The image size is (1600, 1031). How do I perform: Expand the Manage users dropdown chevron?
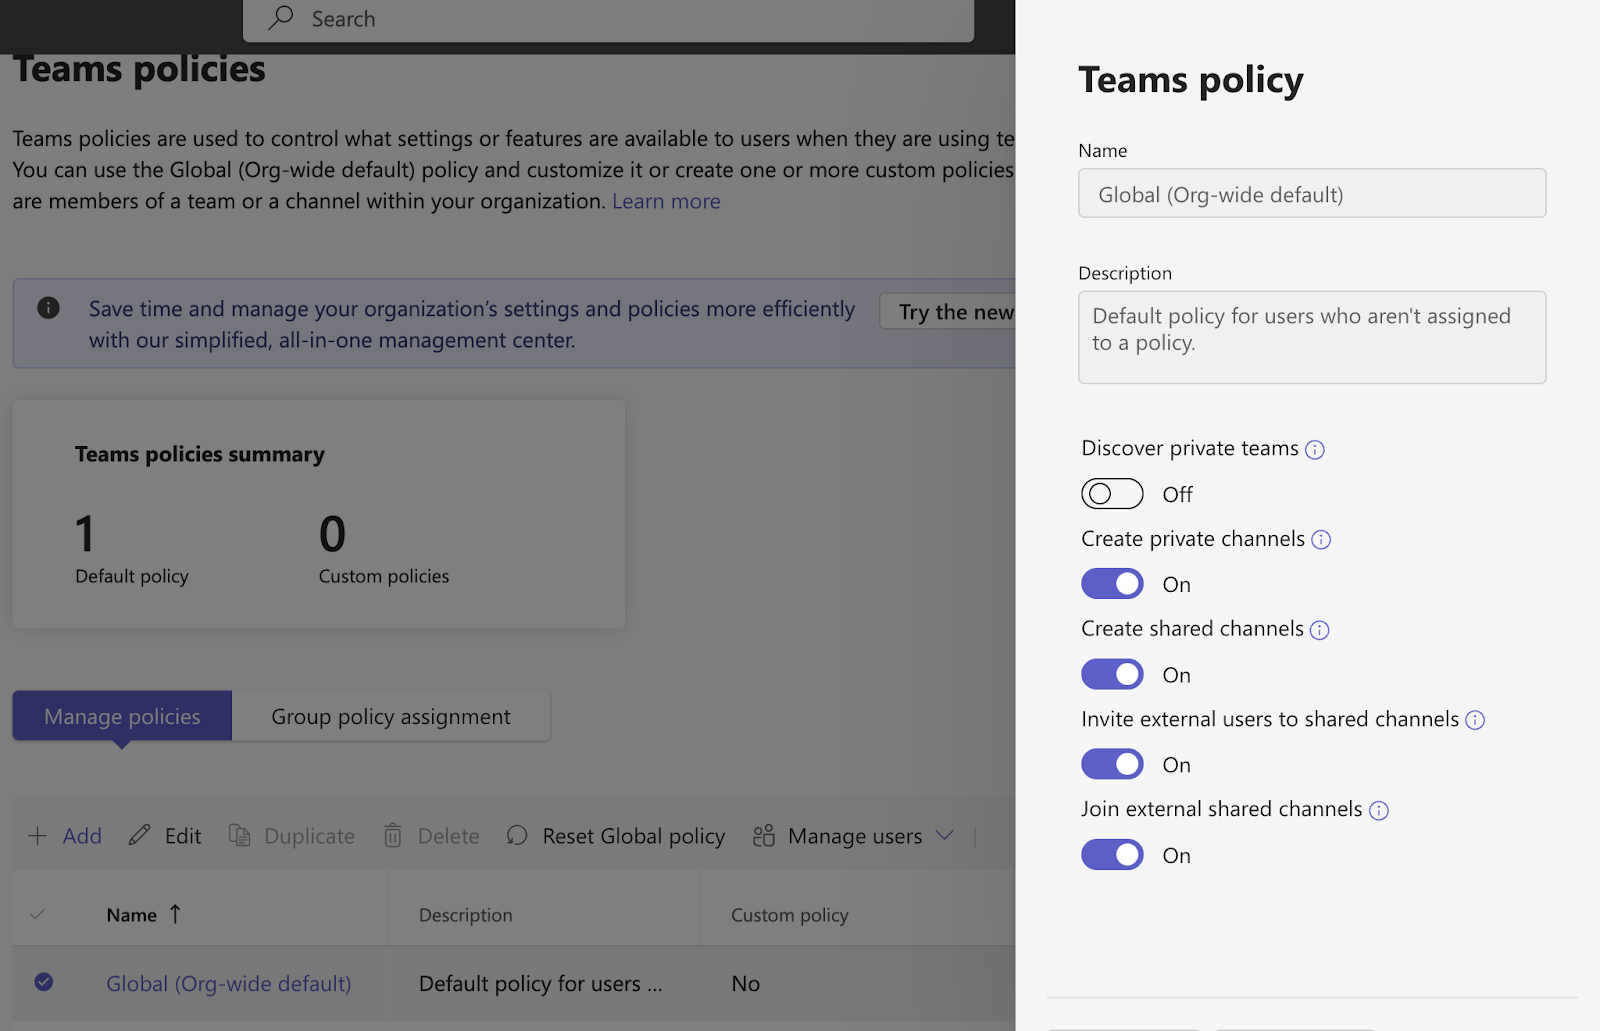tap(945, 835)
